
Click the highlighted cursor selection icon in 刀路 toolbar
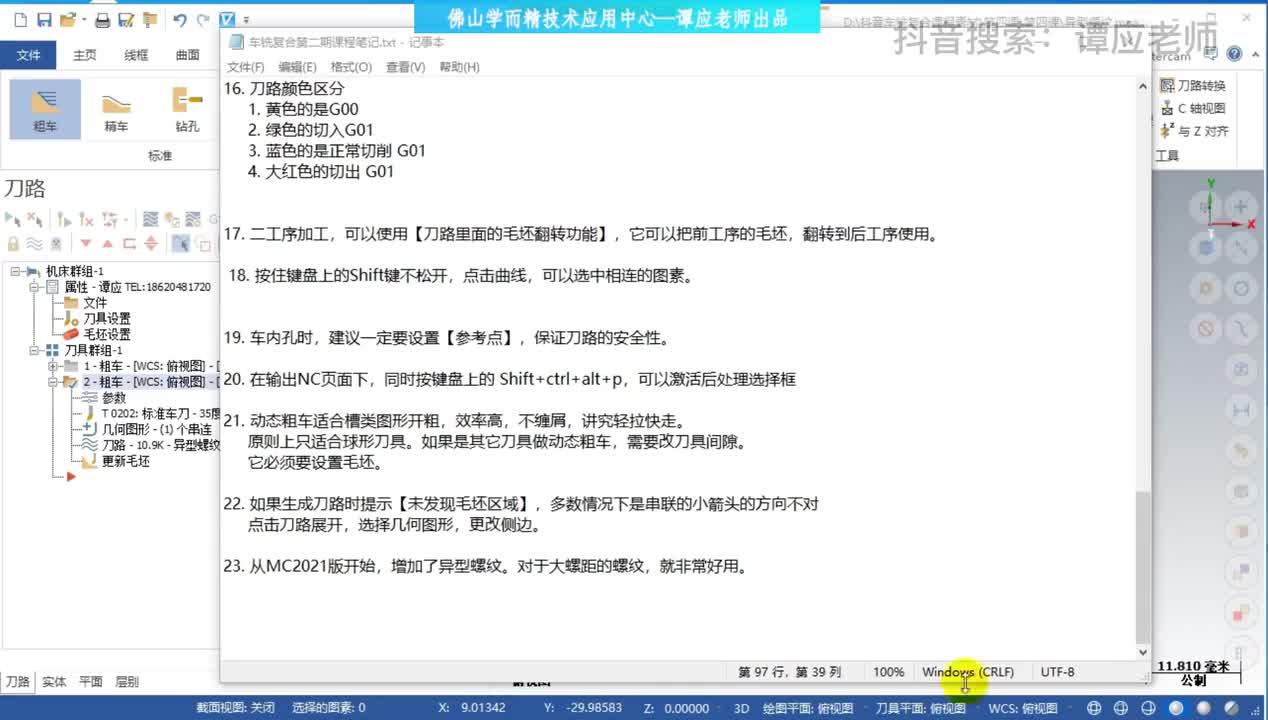click(180, 243)
